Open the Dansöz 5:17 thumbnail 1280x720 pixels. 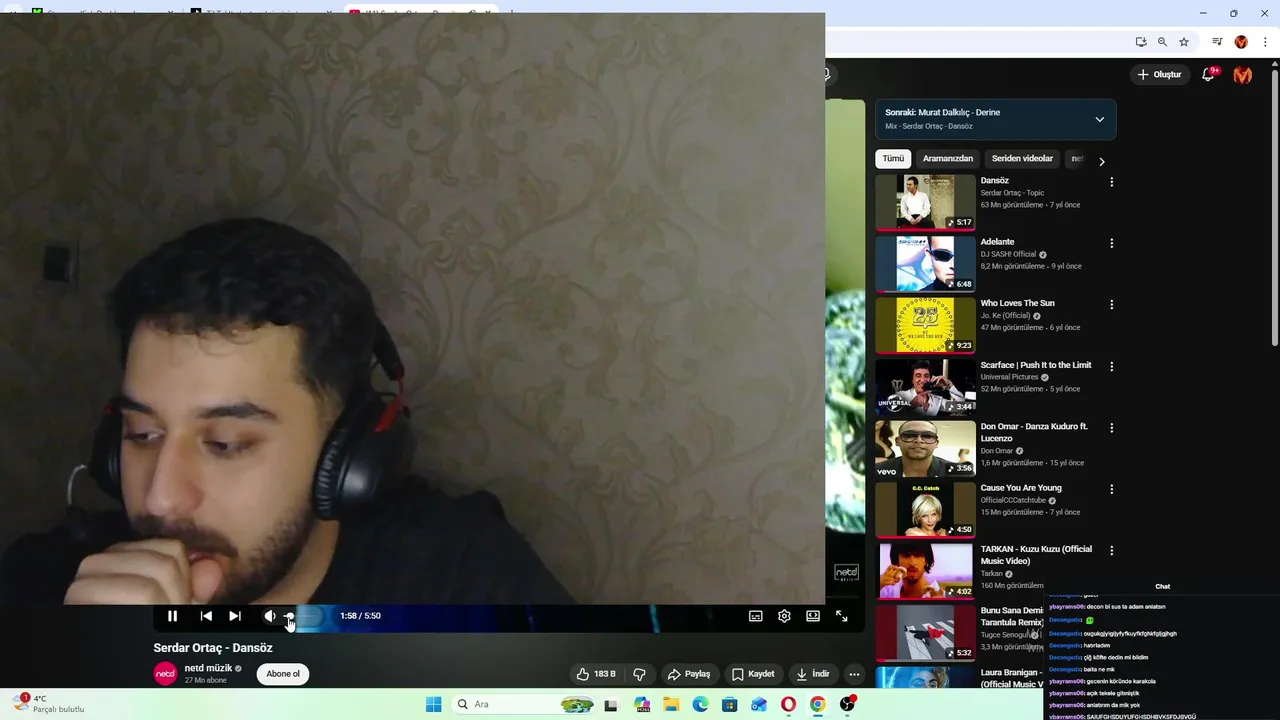925,202
